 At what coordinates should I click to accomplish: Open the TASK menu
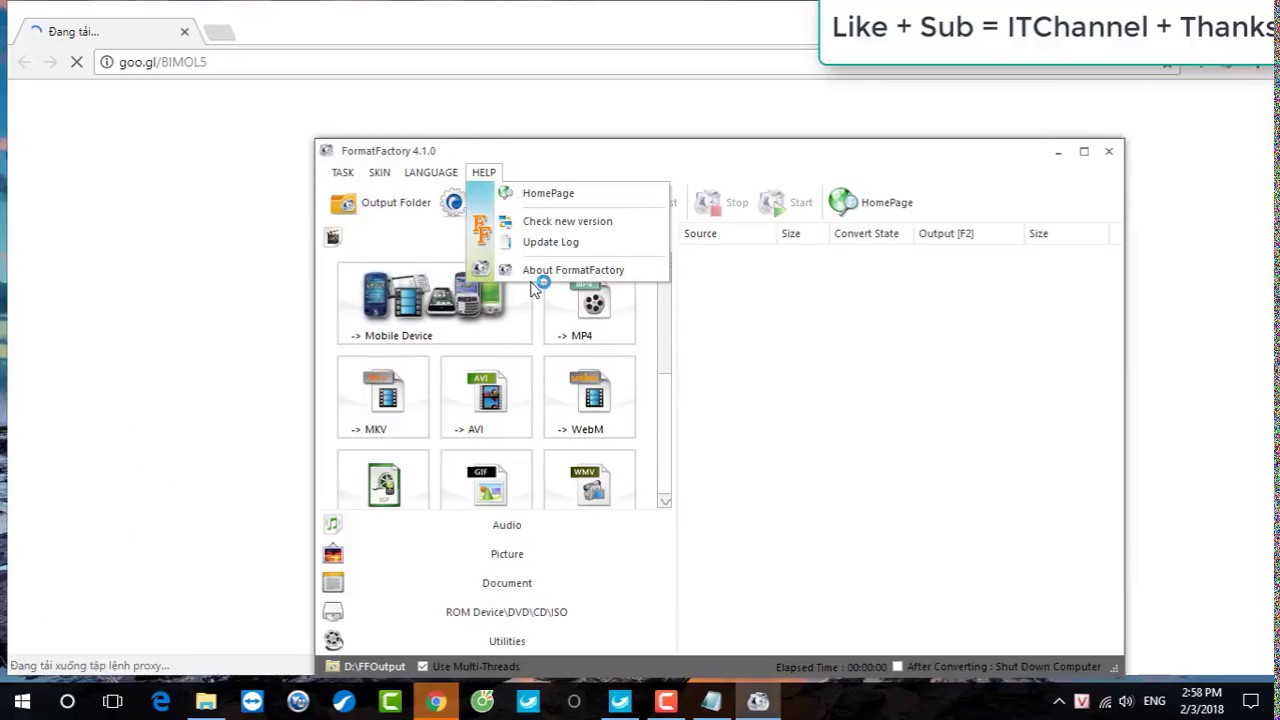(343, 173)
